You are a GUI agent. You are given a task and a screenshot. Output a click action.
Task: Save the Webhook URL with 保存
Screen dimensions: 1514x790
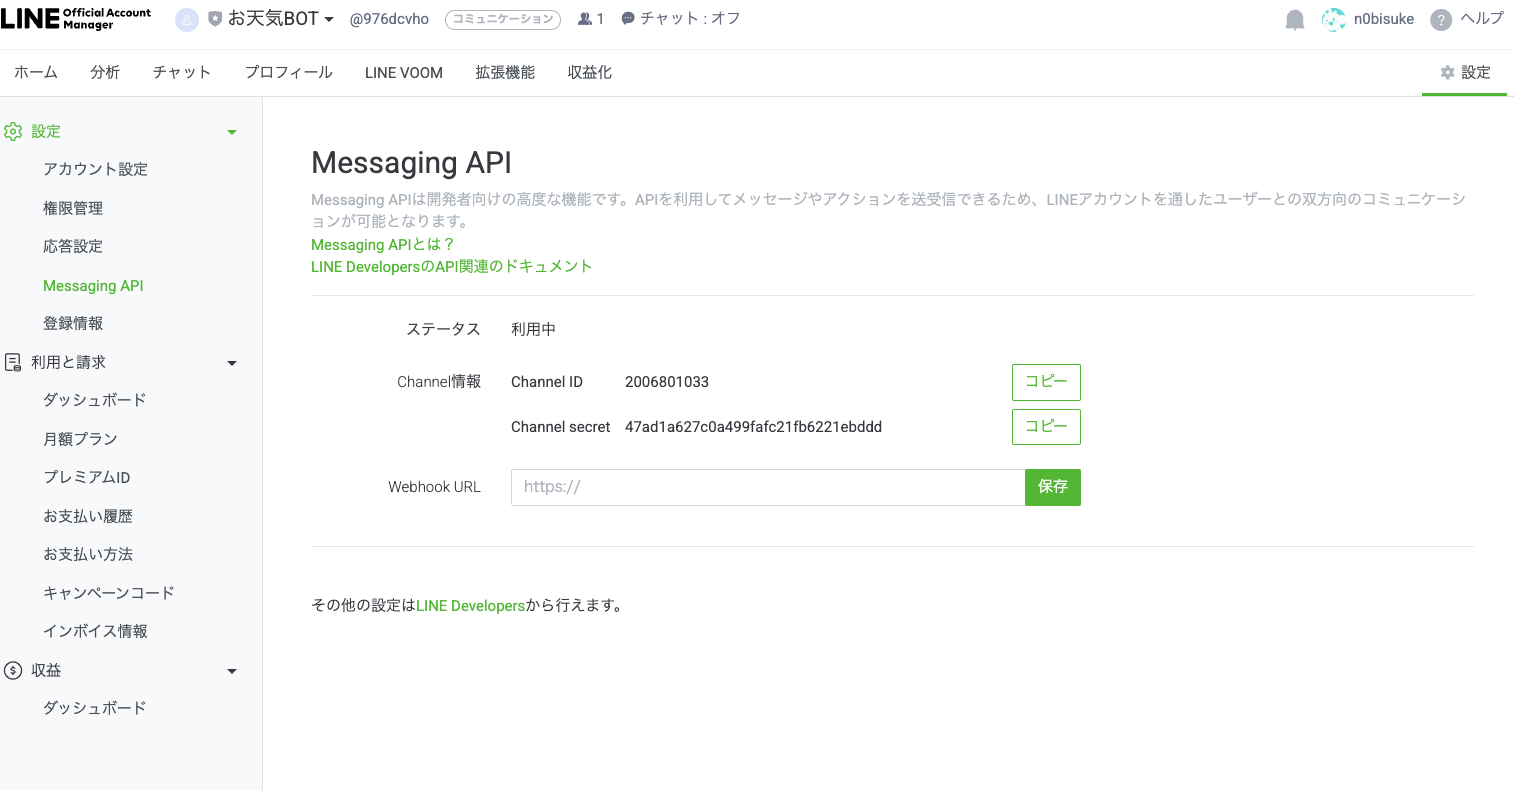tap(1053, 487)
